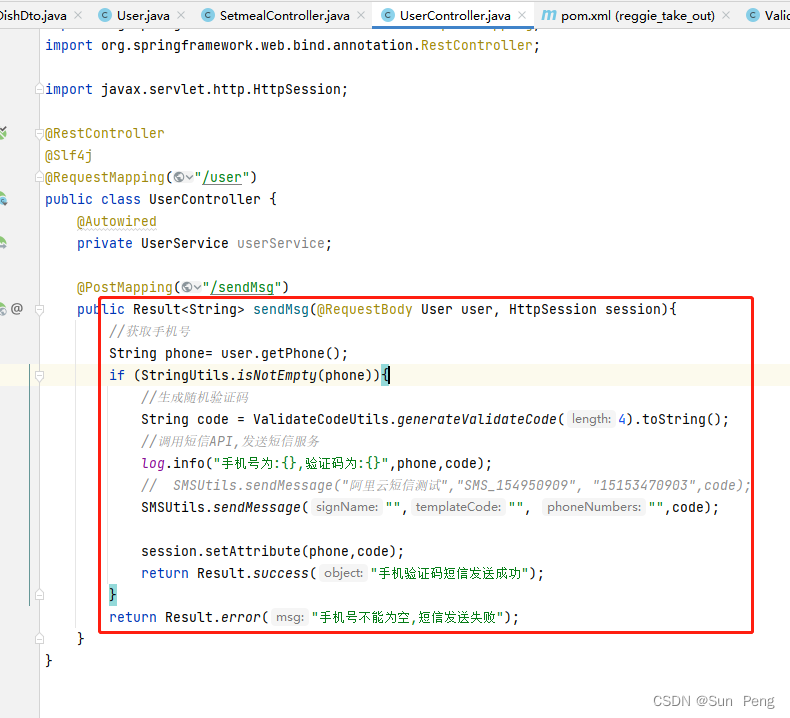
Task: Click the Result.success return statement
Action: 343,573
